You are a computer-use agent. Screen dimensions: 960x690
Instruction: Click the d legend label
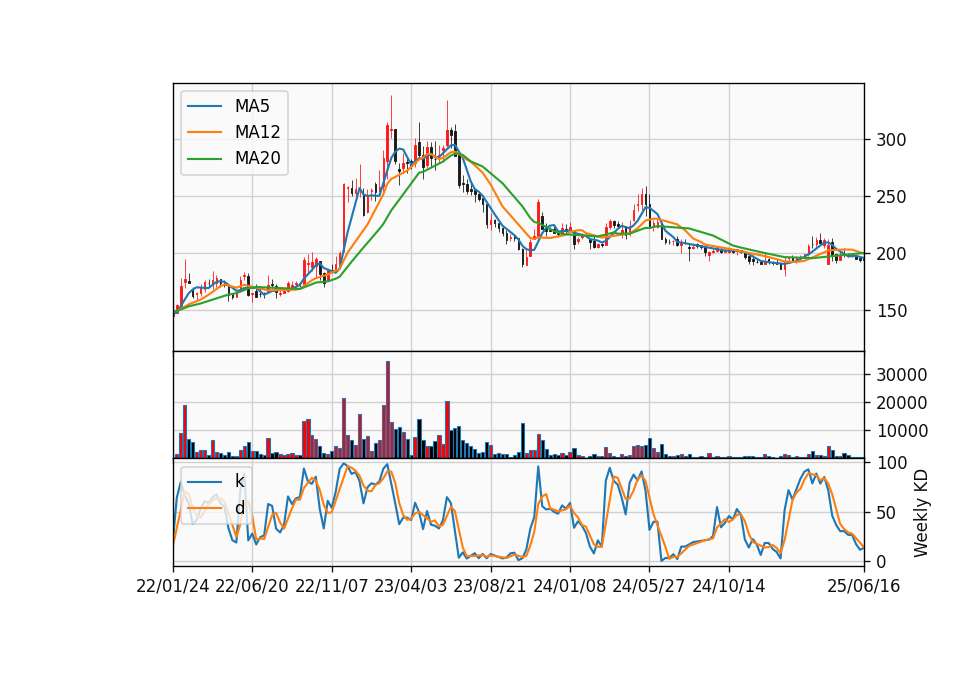click(x=240, y=508)
